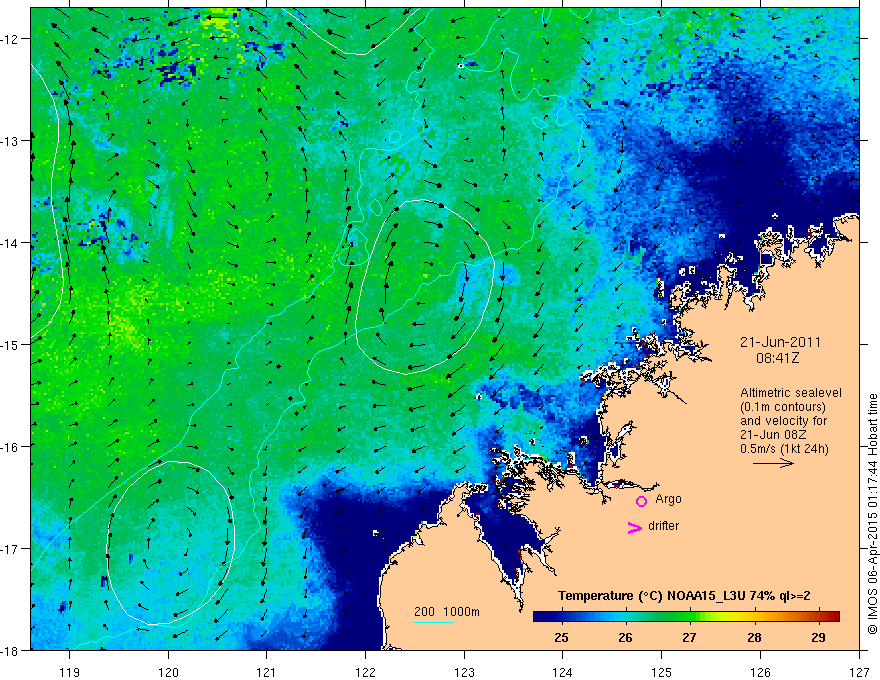Click the latitude axis label -13
The width and height of the screenshot is (880, 680).
[x=11, y=141]
